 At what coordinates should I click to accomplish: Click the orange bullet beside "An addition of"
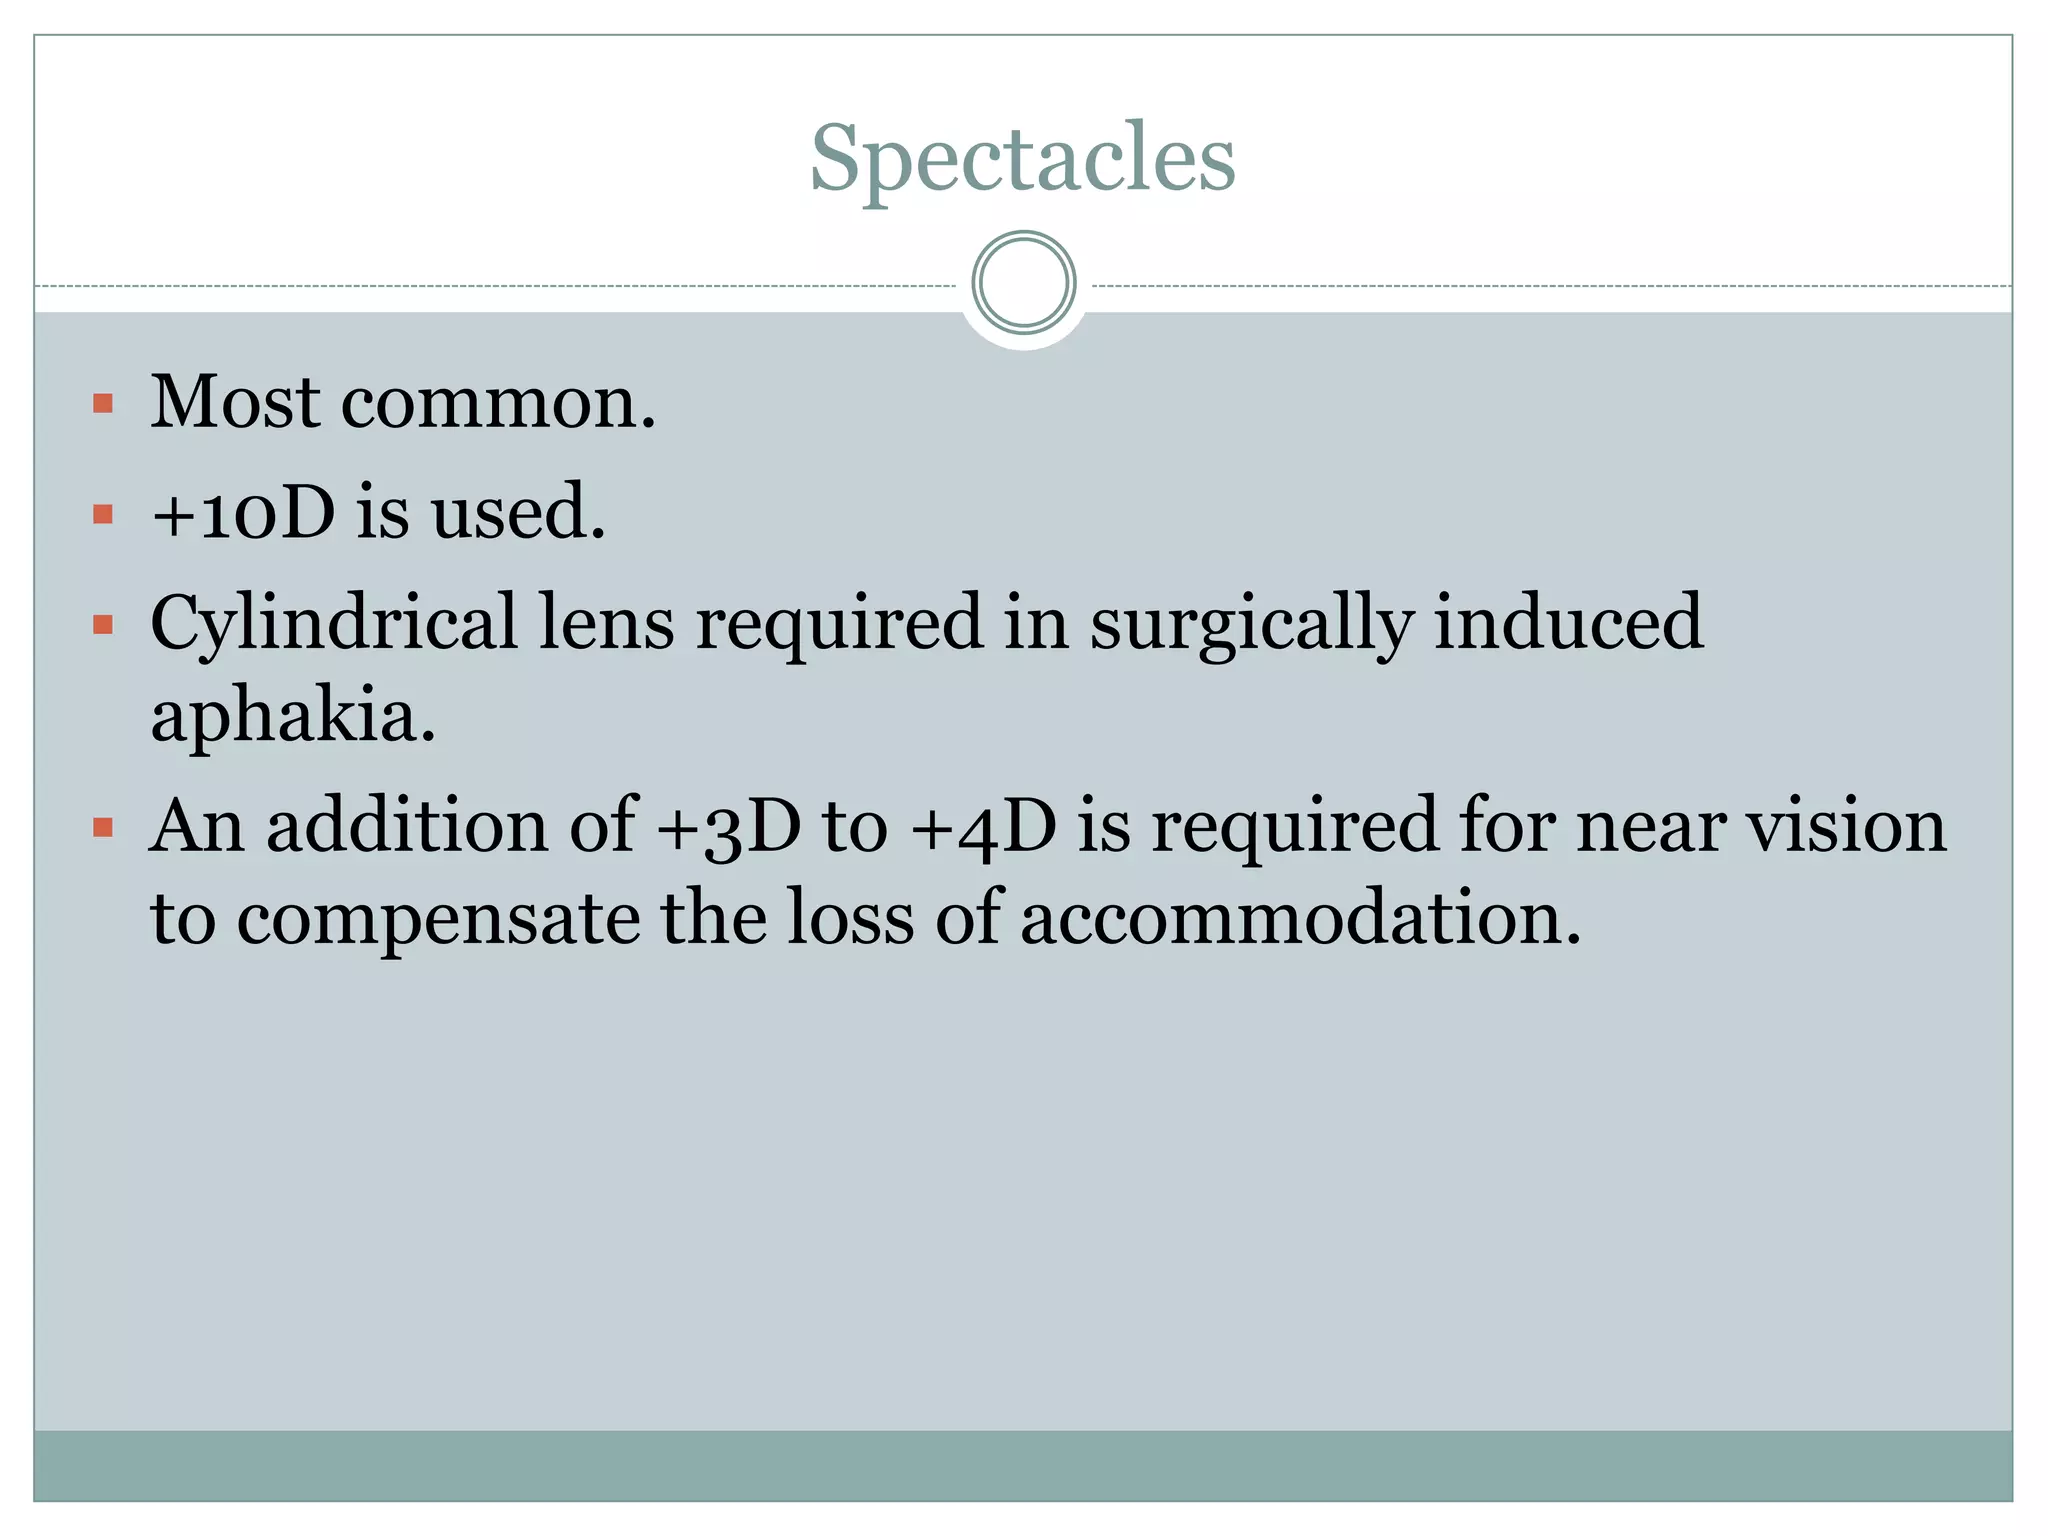[102, 828]
